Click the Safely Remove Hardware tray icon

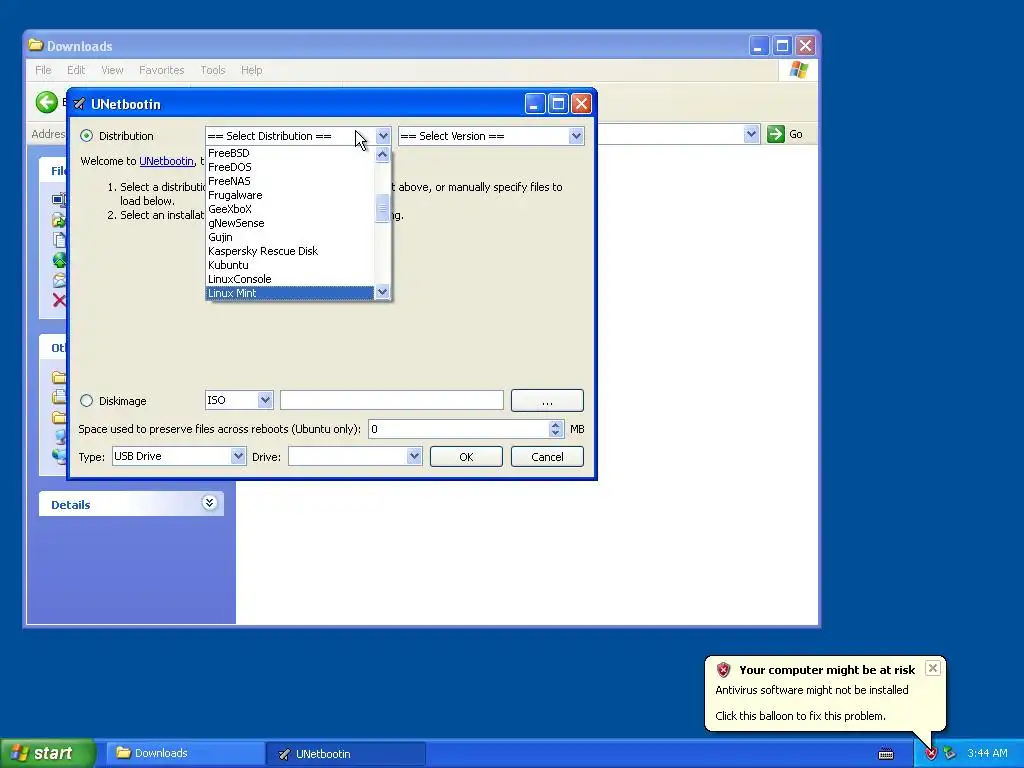[x=949, y=754]
